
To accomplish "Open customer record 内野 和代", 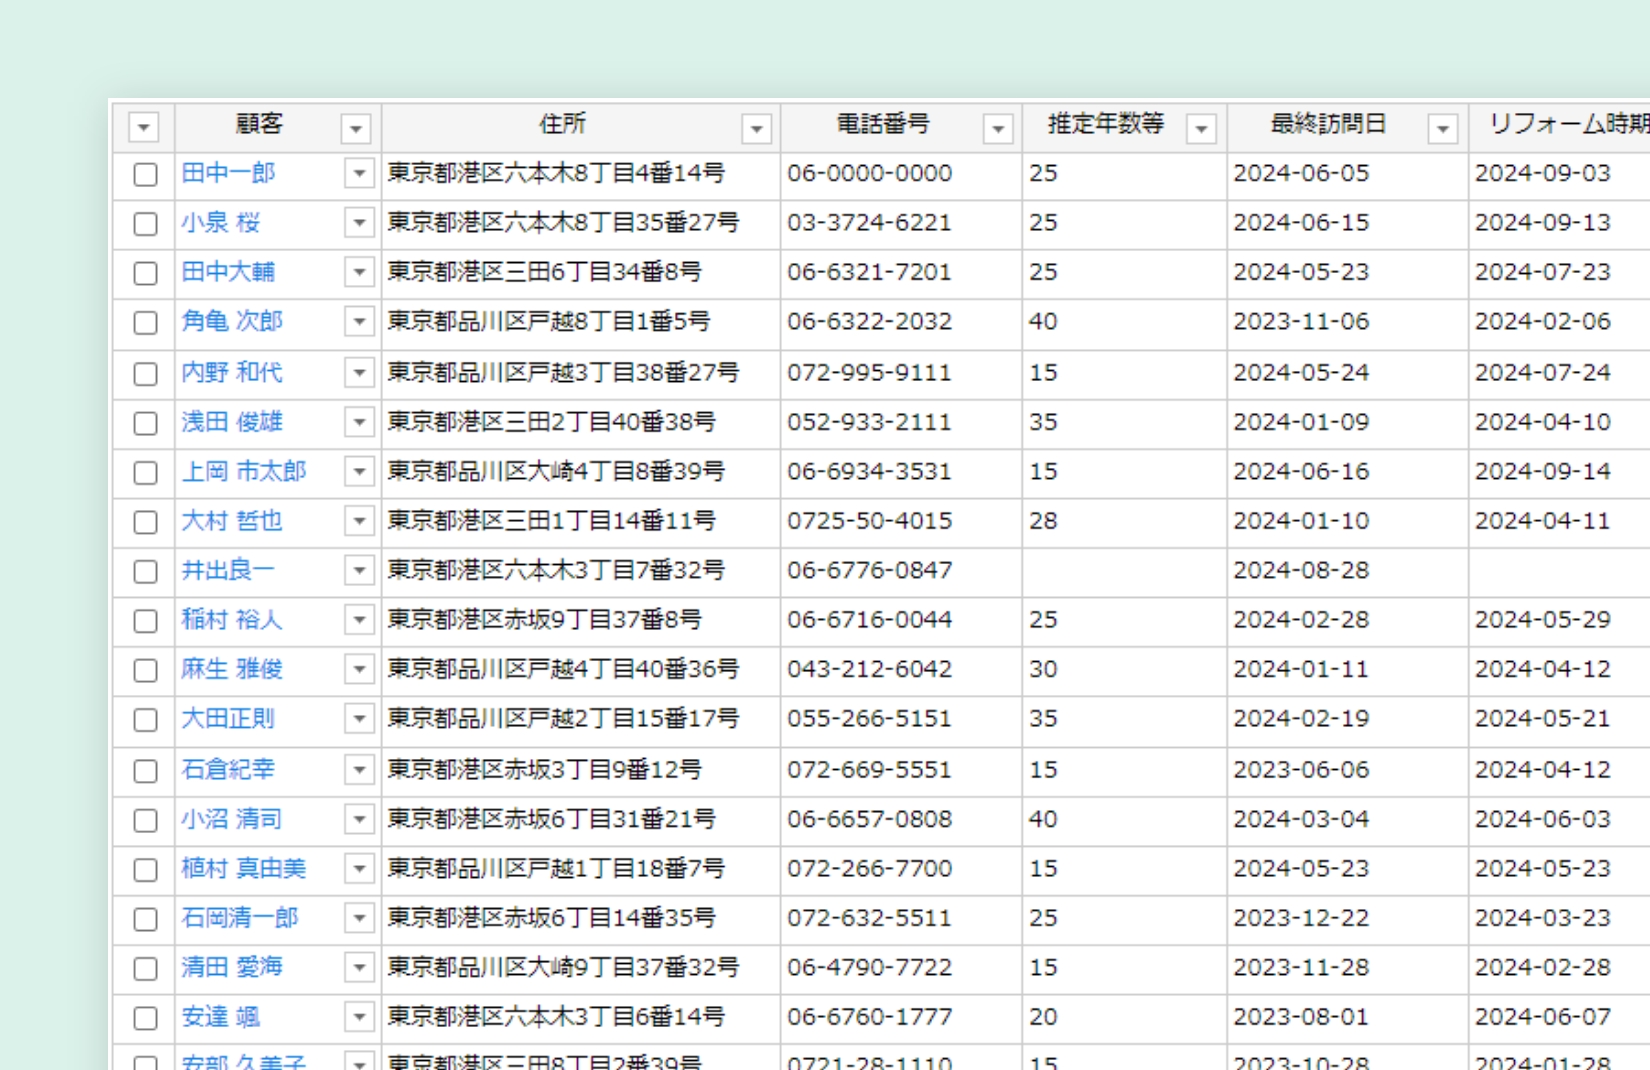I will coord(232,372).
